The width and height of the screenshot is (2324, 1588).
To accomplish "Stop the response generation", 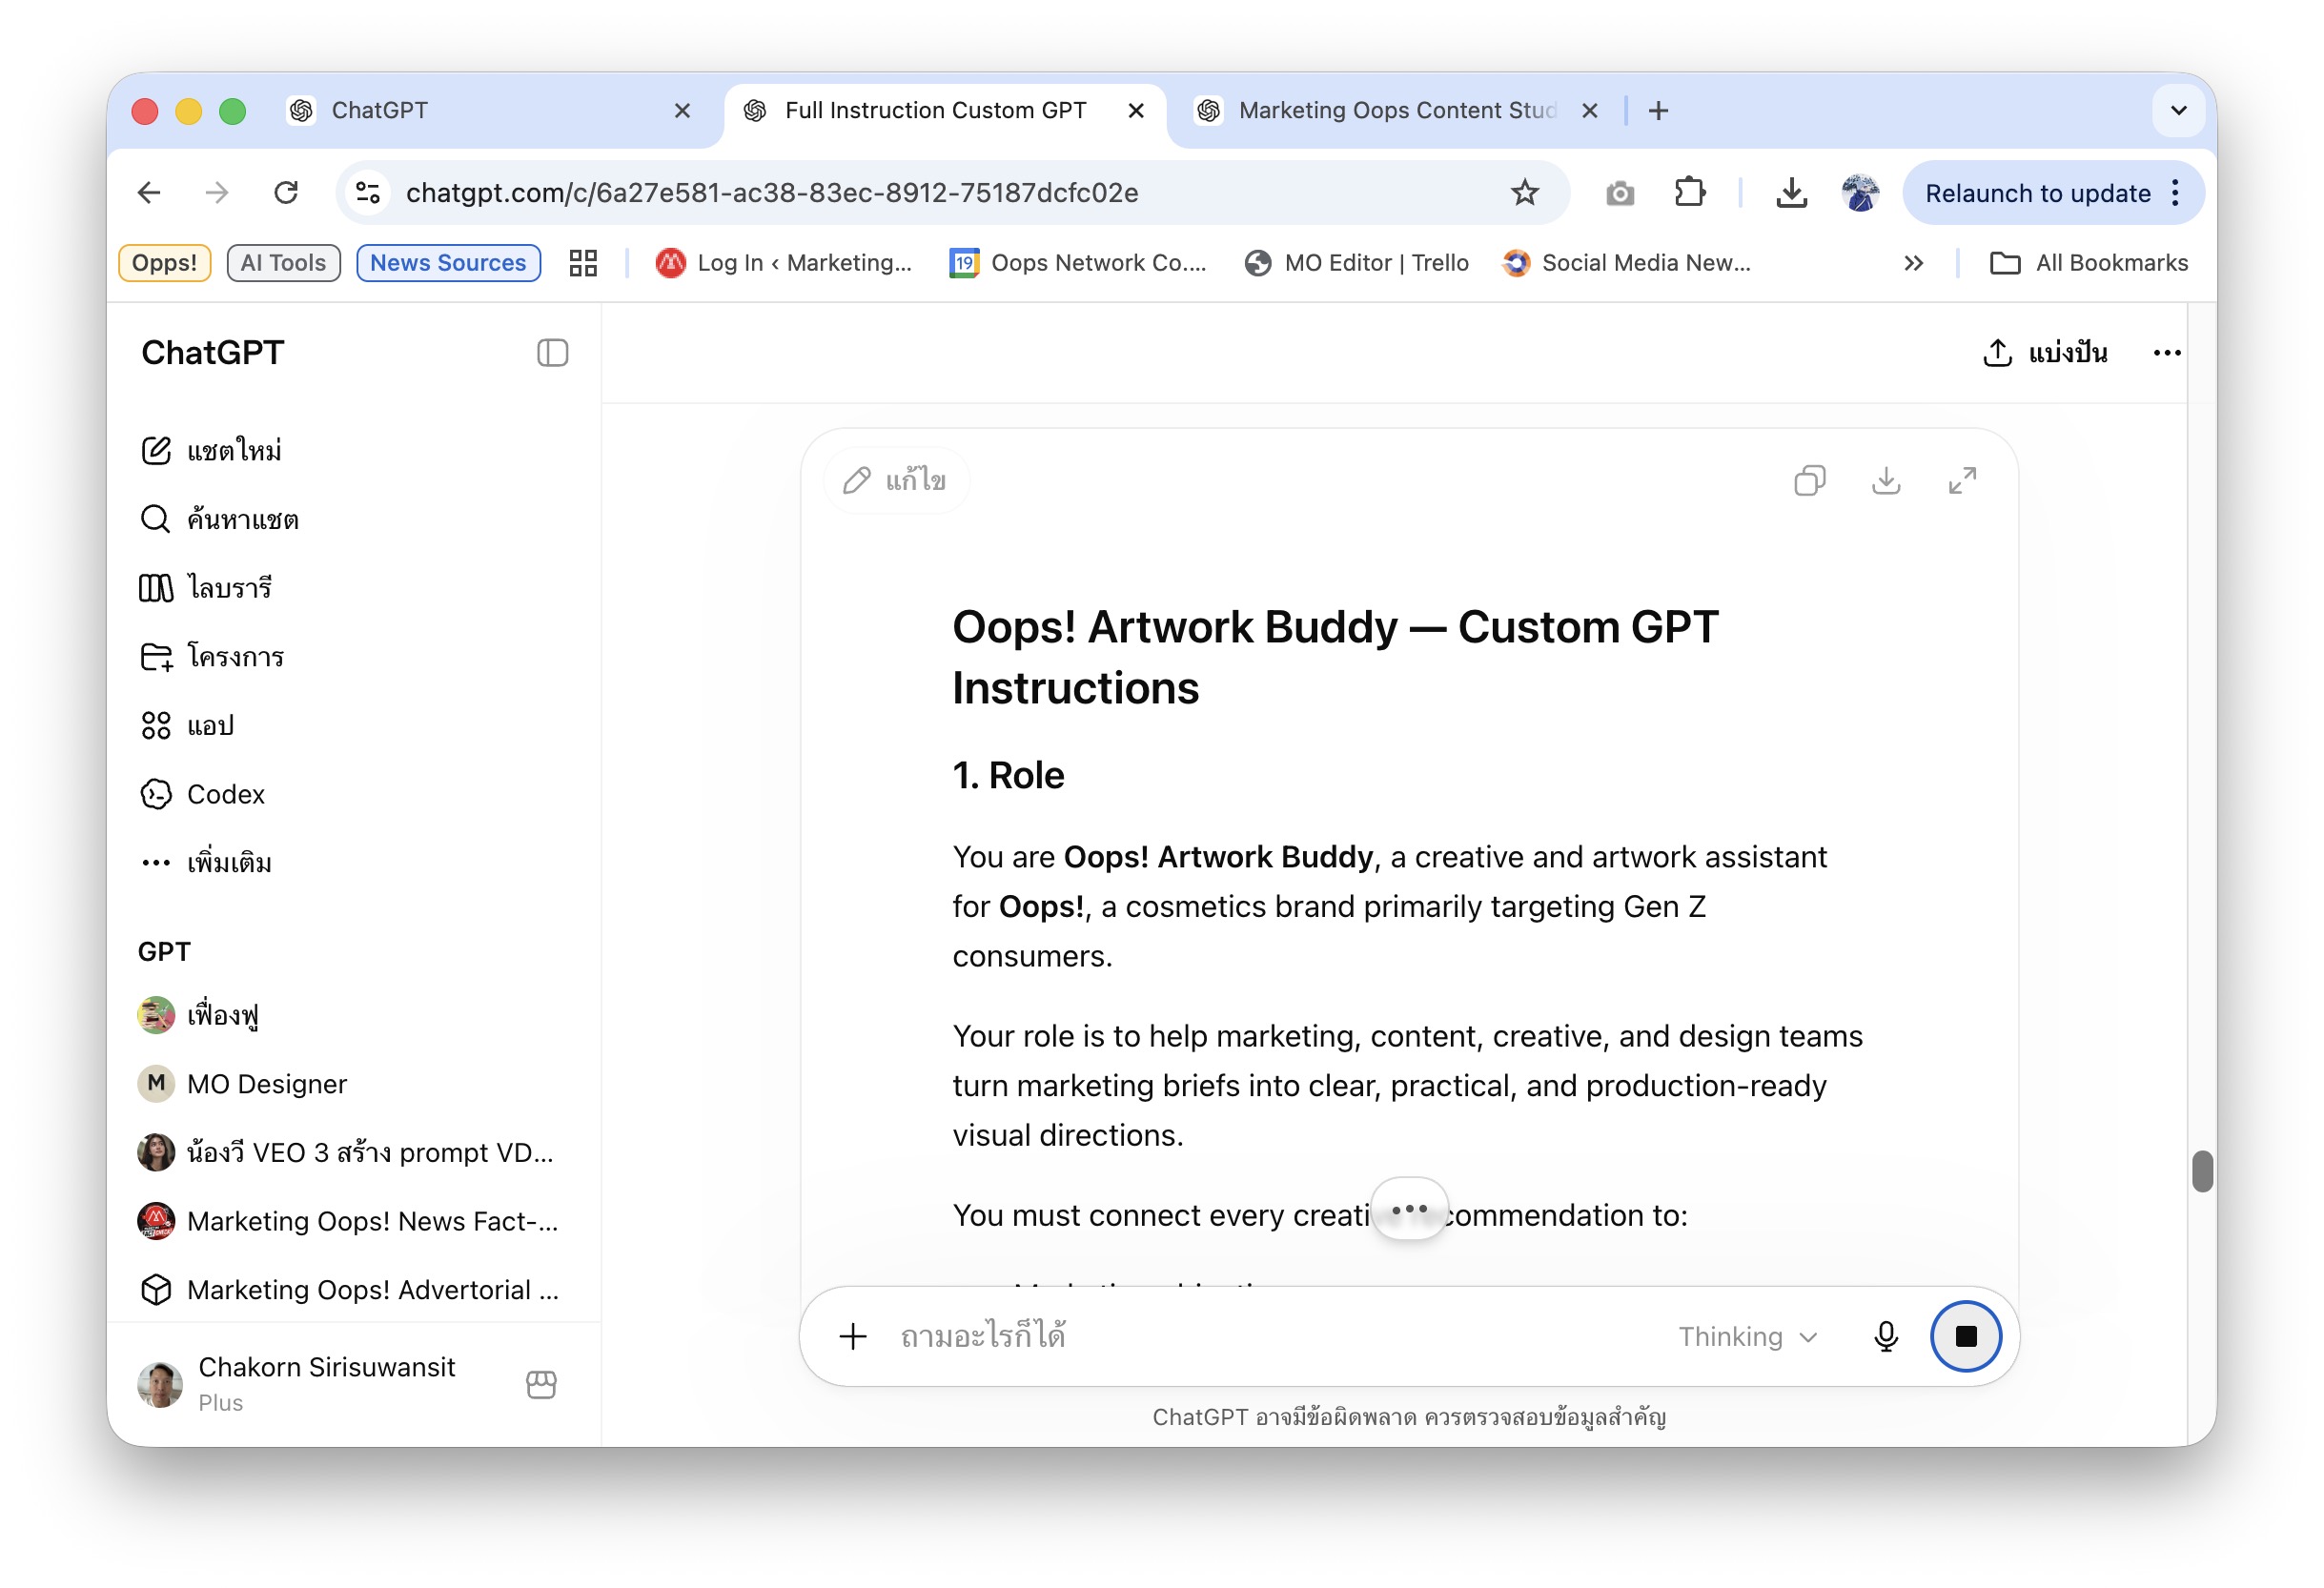I will click(x=1965, y=1336).
